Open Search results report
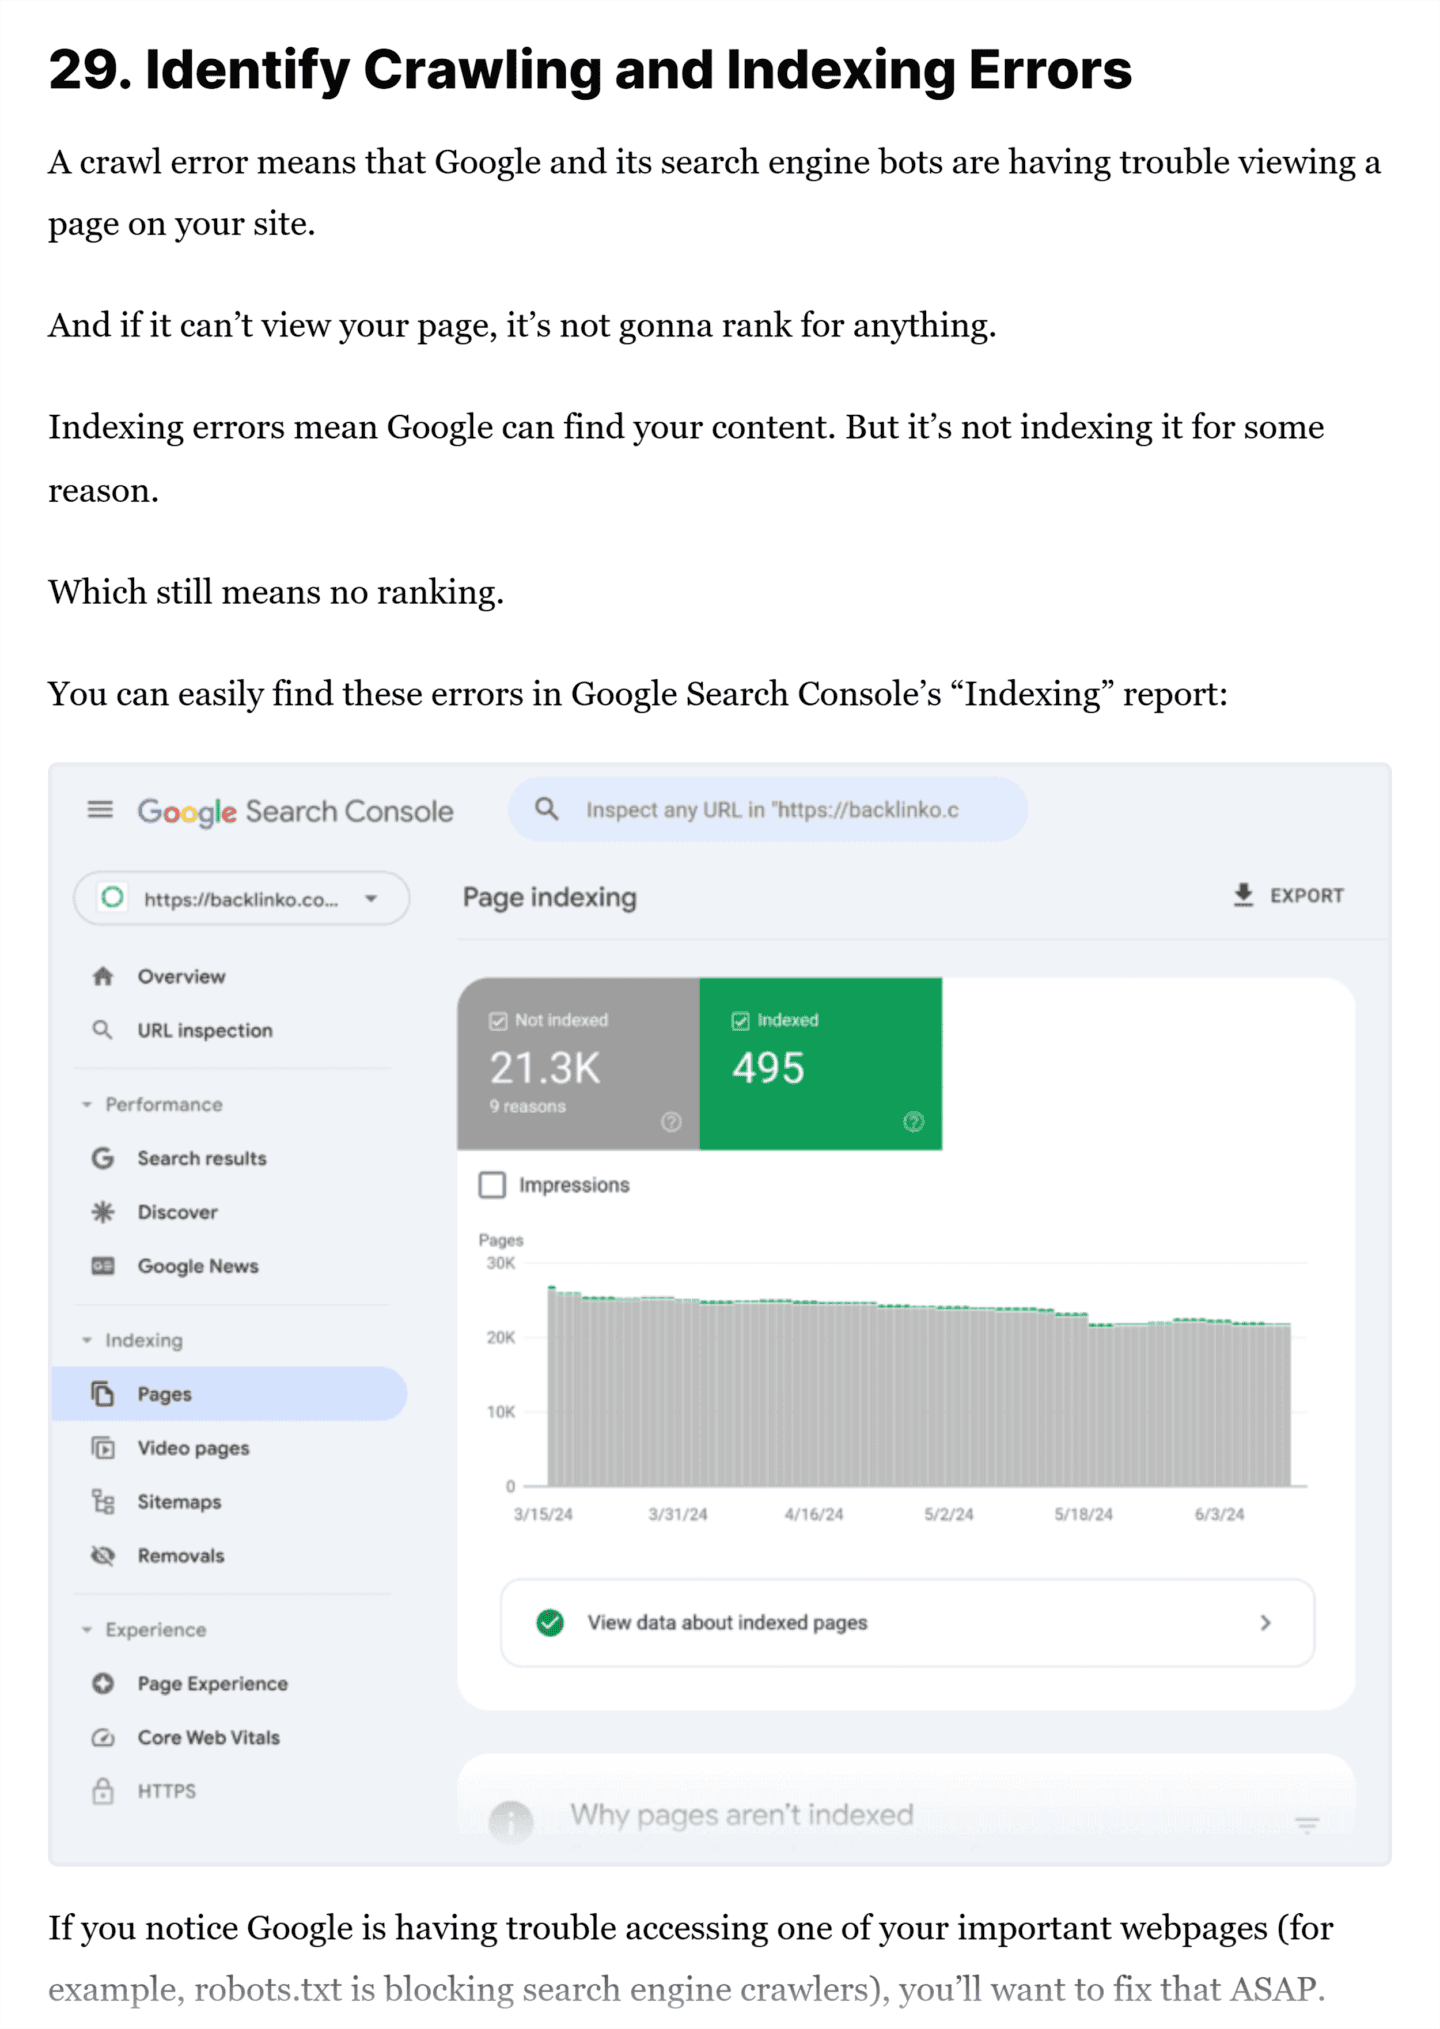Viewport: 1440px width, 2029px height. pyautogui.click(x=201, y=1158)
